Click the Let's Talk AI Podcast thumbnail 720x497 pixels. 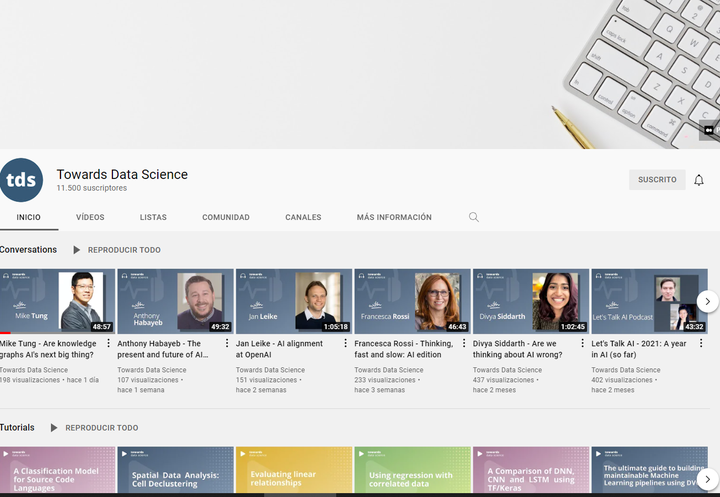[649, 301]
